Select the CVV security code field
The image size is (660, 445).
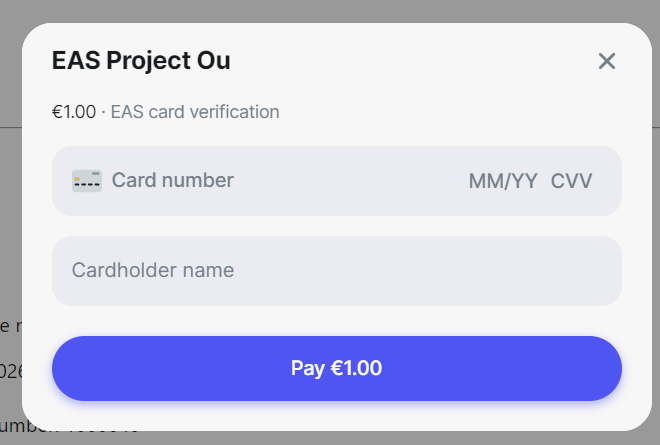[572, 181]
